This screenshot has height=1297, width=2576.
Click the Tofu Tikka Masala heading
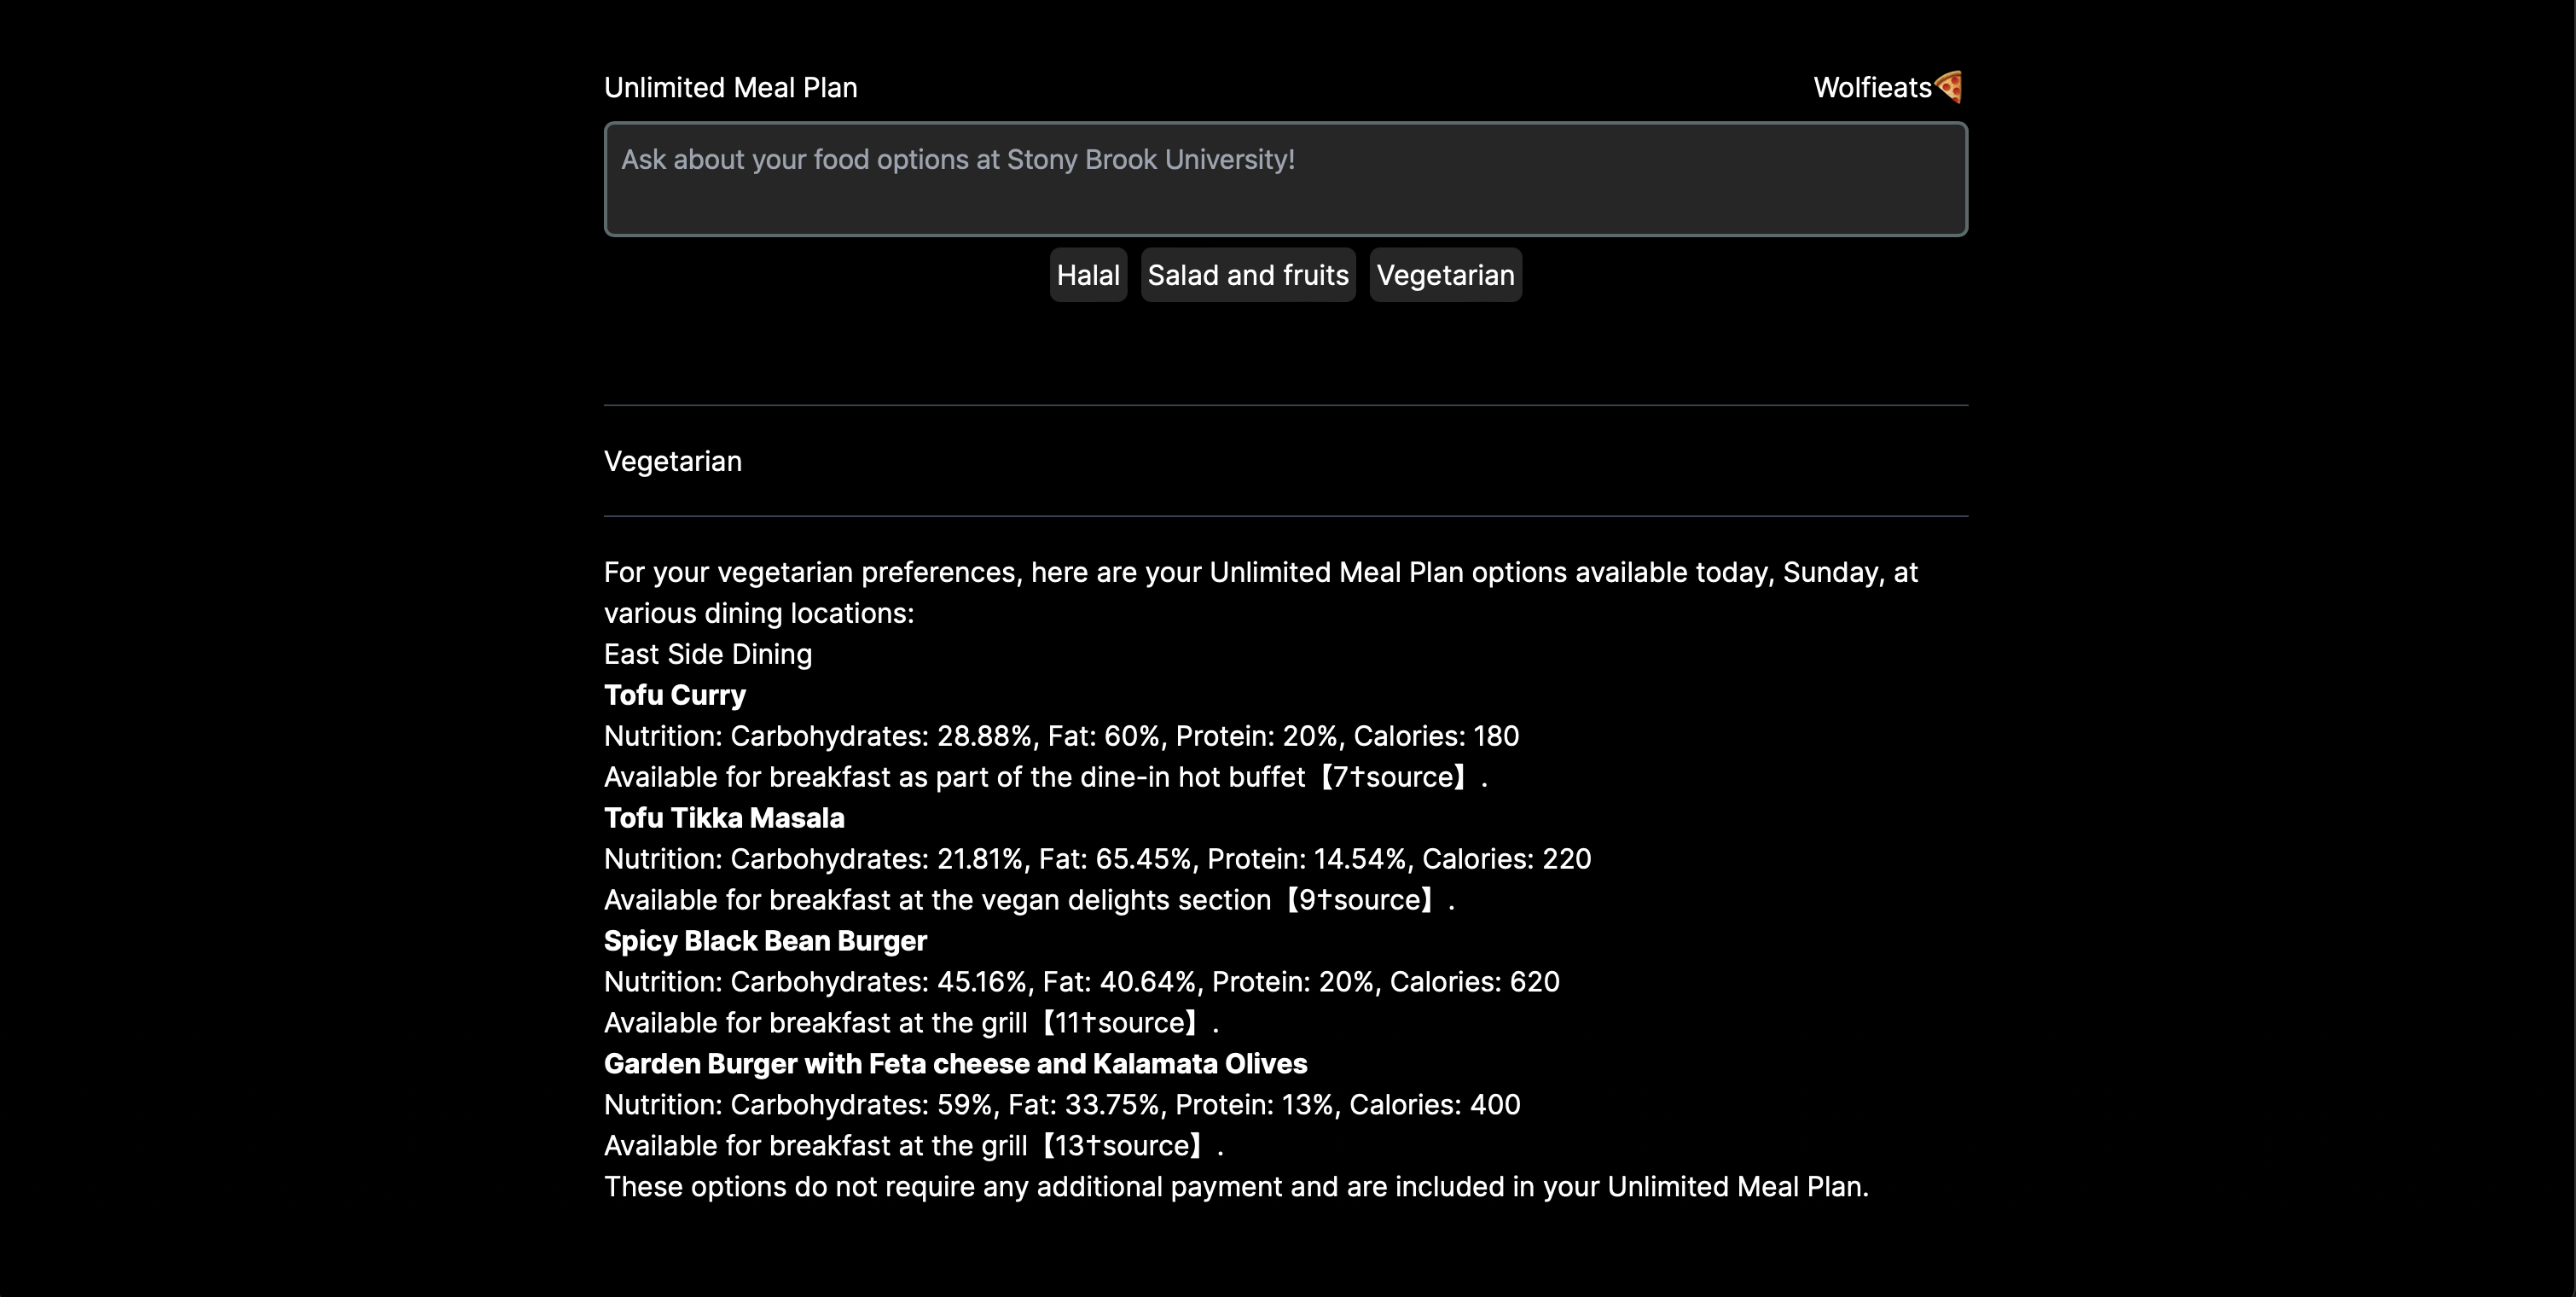[x=724, y=818]
